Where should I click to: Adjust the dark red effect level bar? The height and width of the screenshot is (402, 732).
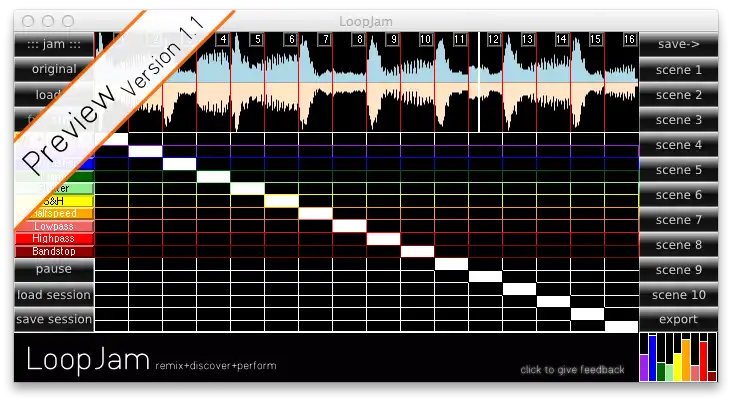[x=712, y=376]
